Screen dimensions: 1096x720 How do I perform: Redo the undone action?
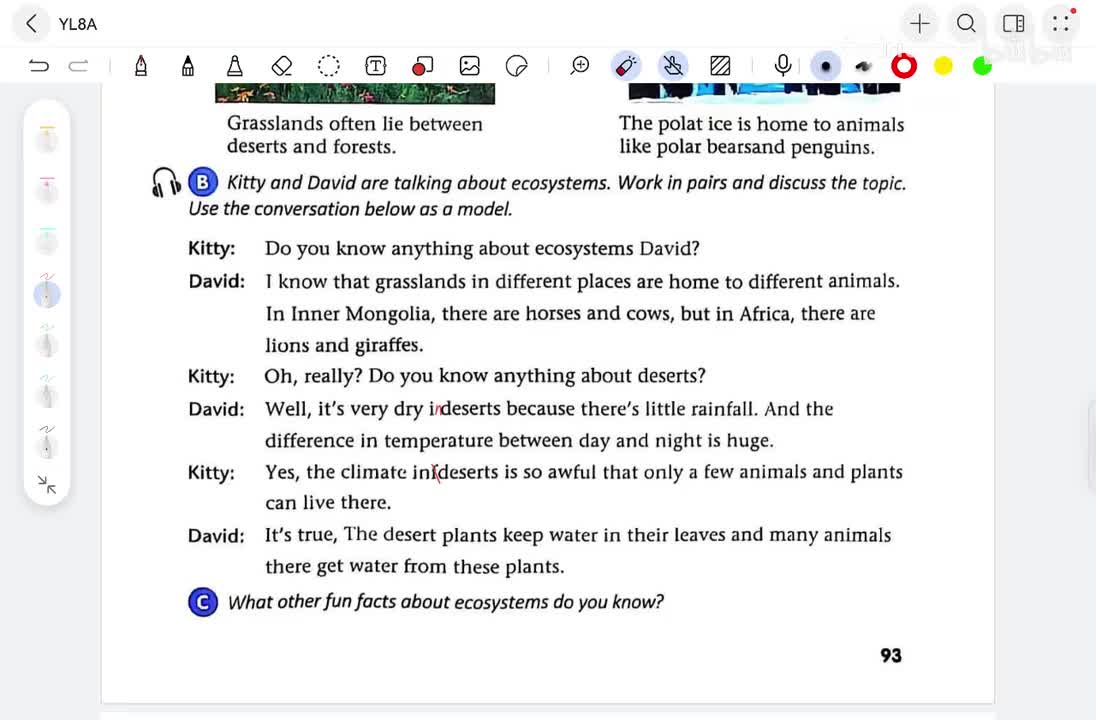78,66
